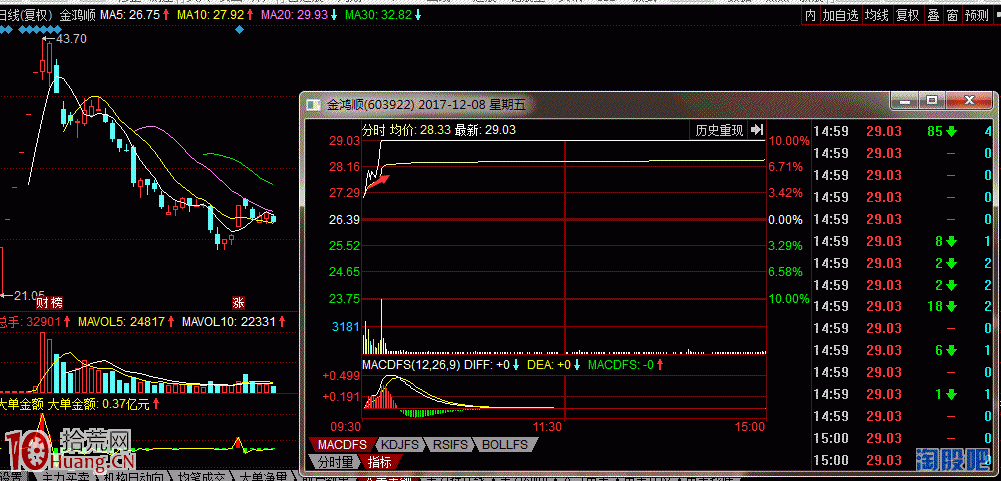Click 金鸿顺(603922) window title text
Image resolution: width=1001 pixels, height=481 pixels.
click(372, 104)
